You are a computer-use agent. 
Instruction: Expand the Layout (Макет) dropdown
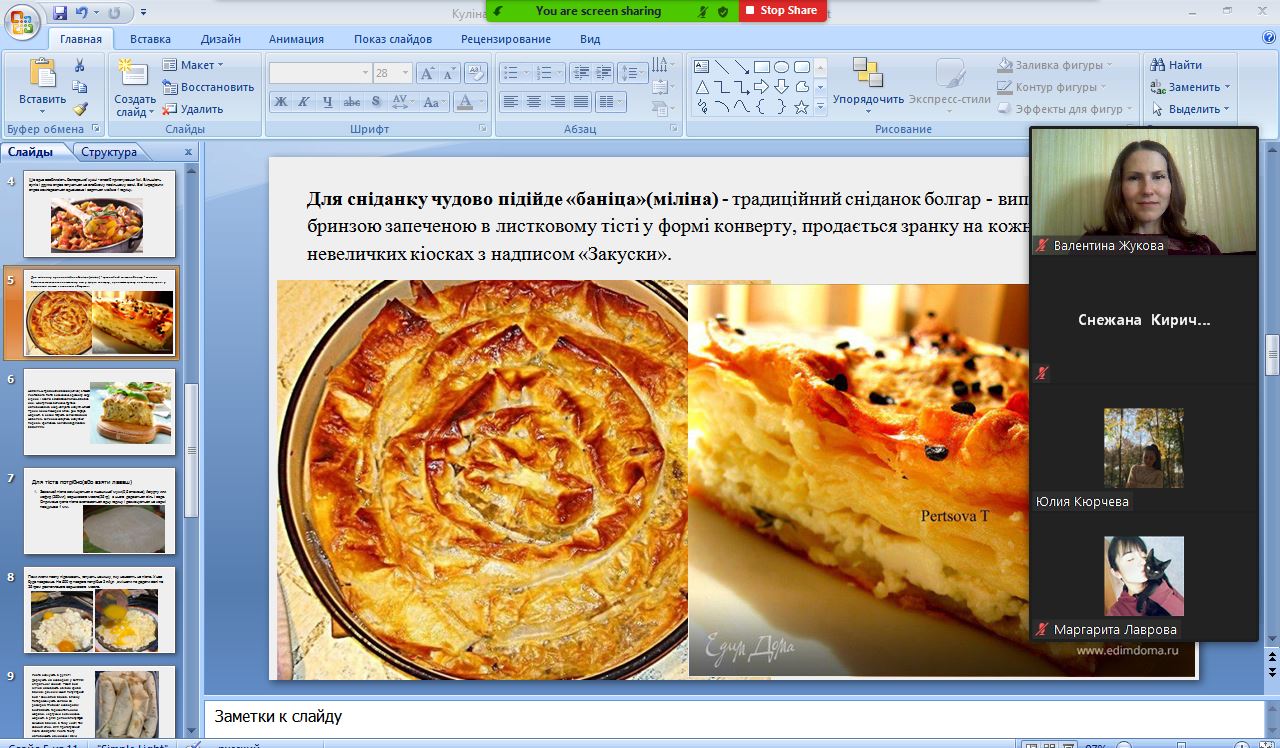pyautogui.click(x=194, y=65)
